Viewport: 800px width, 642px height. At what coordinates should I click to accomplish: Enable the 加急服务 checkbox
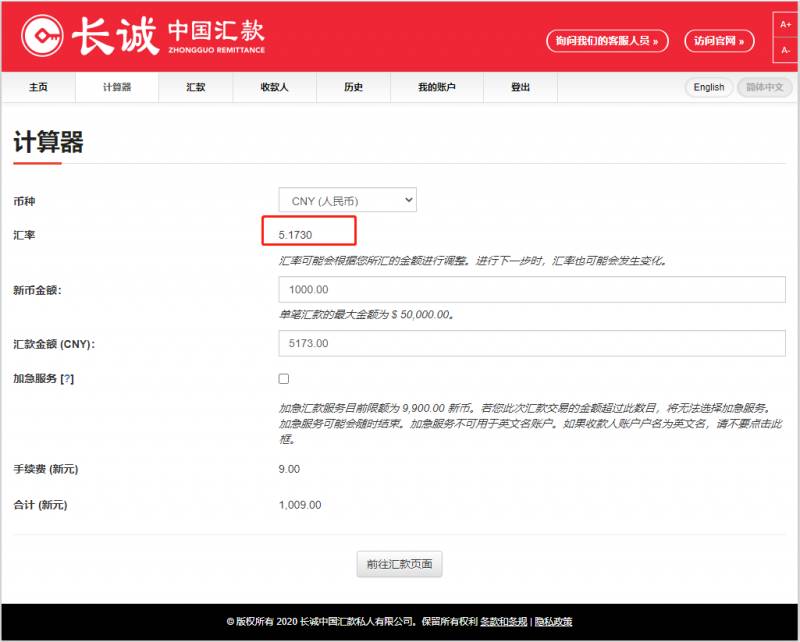tap(284, 379)
